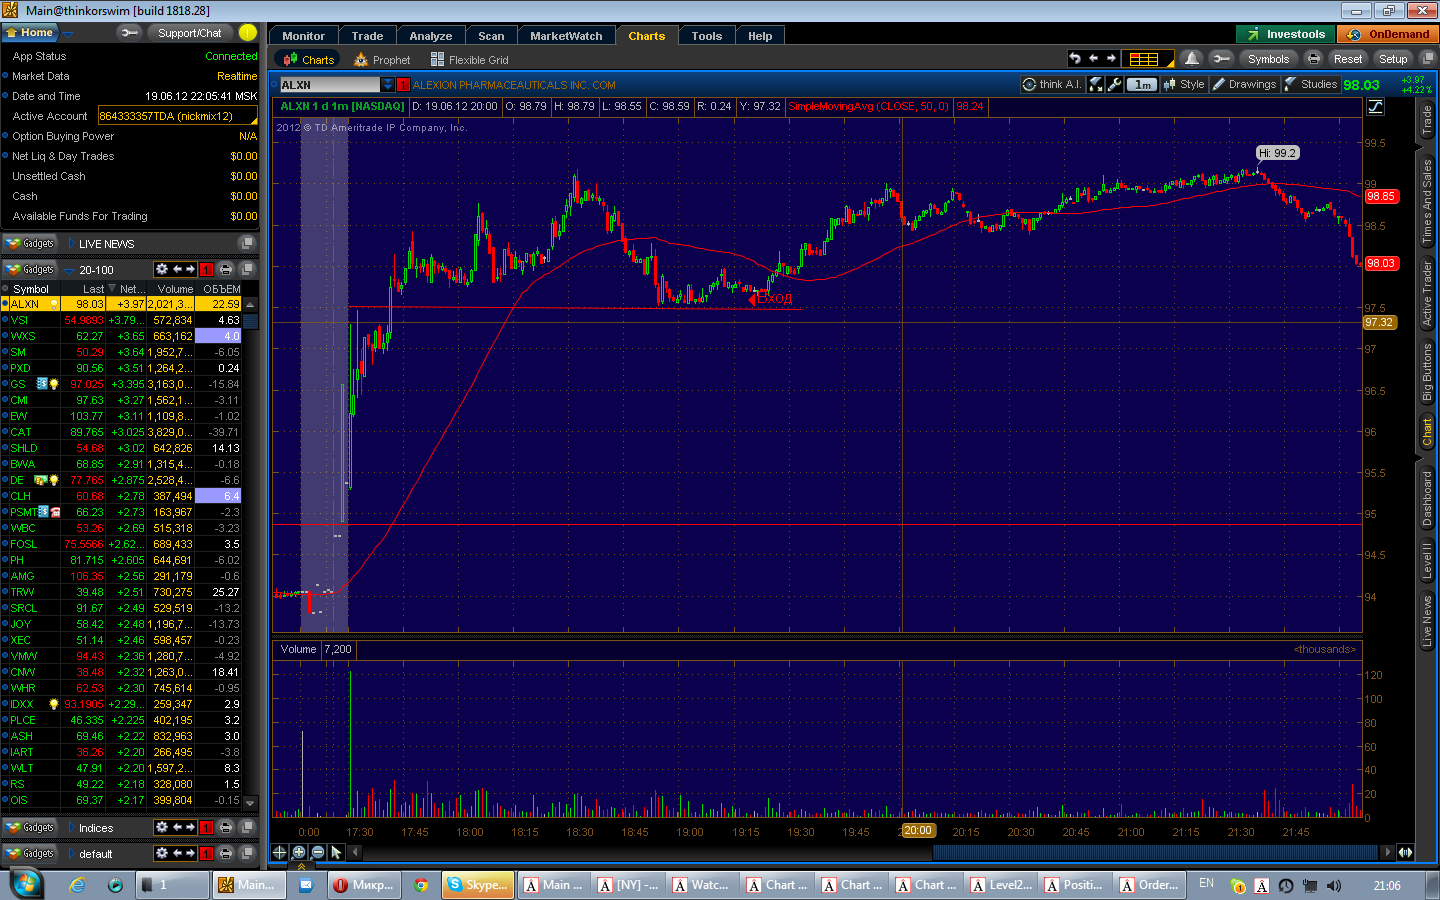
Task: Open the Prophet sub-tab
Action: pos(382,60)
